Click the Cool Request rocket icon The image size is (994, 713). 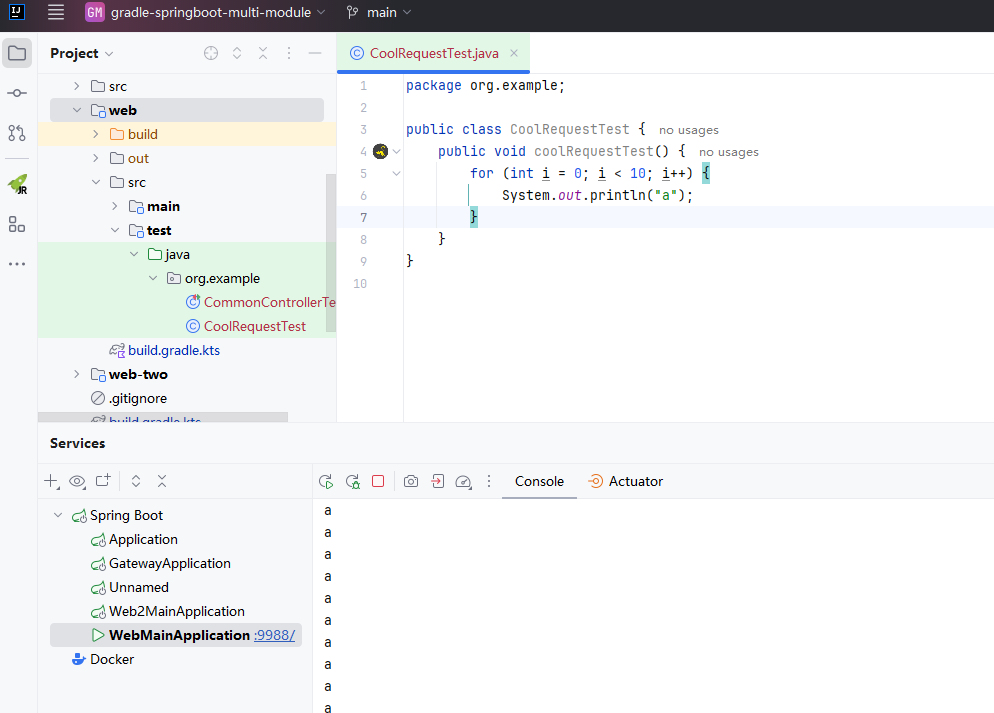pos(17,184)
